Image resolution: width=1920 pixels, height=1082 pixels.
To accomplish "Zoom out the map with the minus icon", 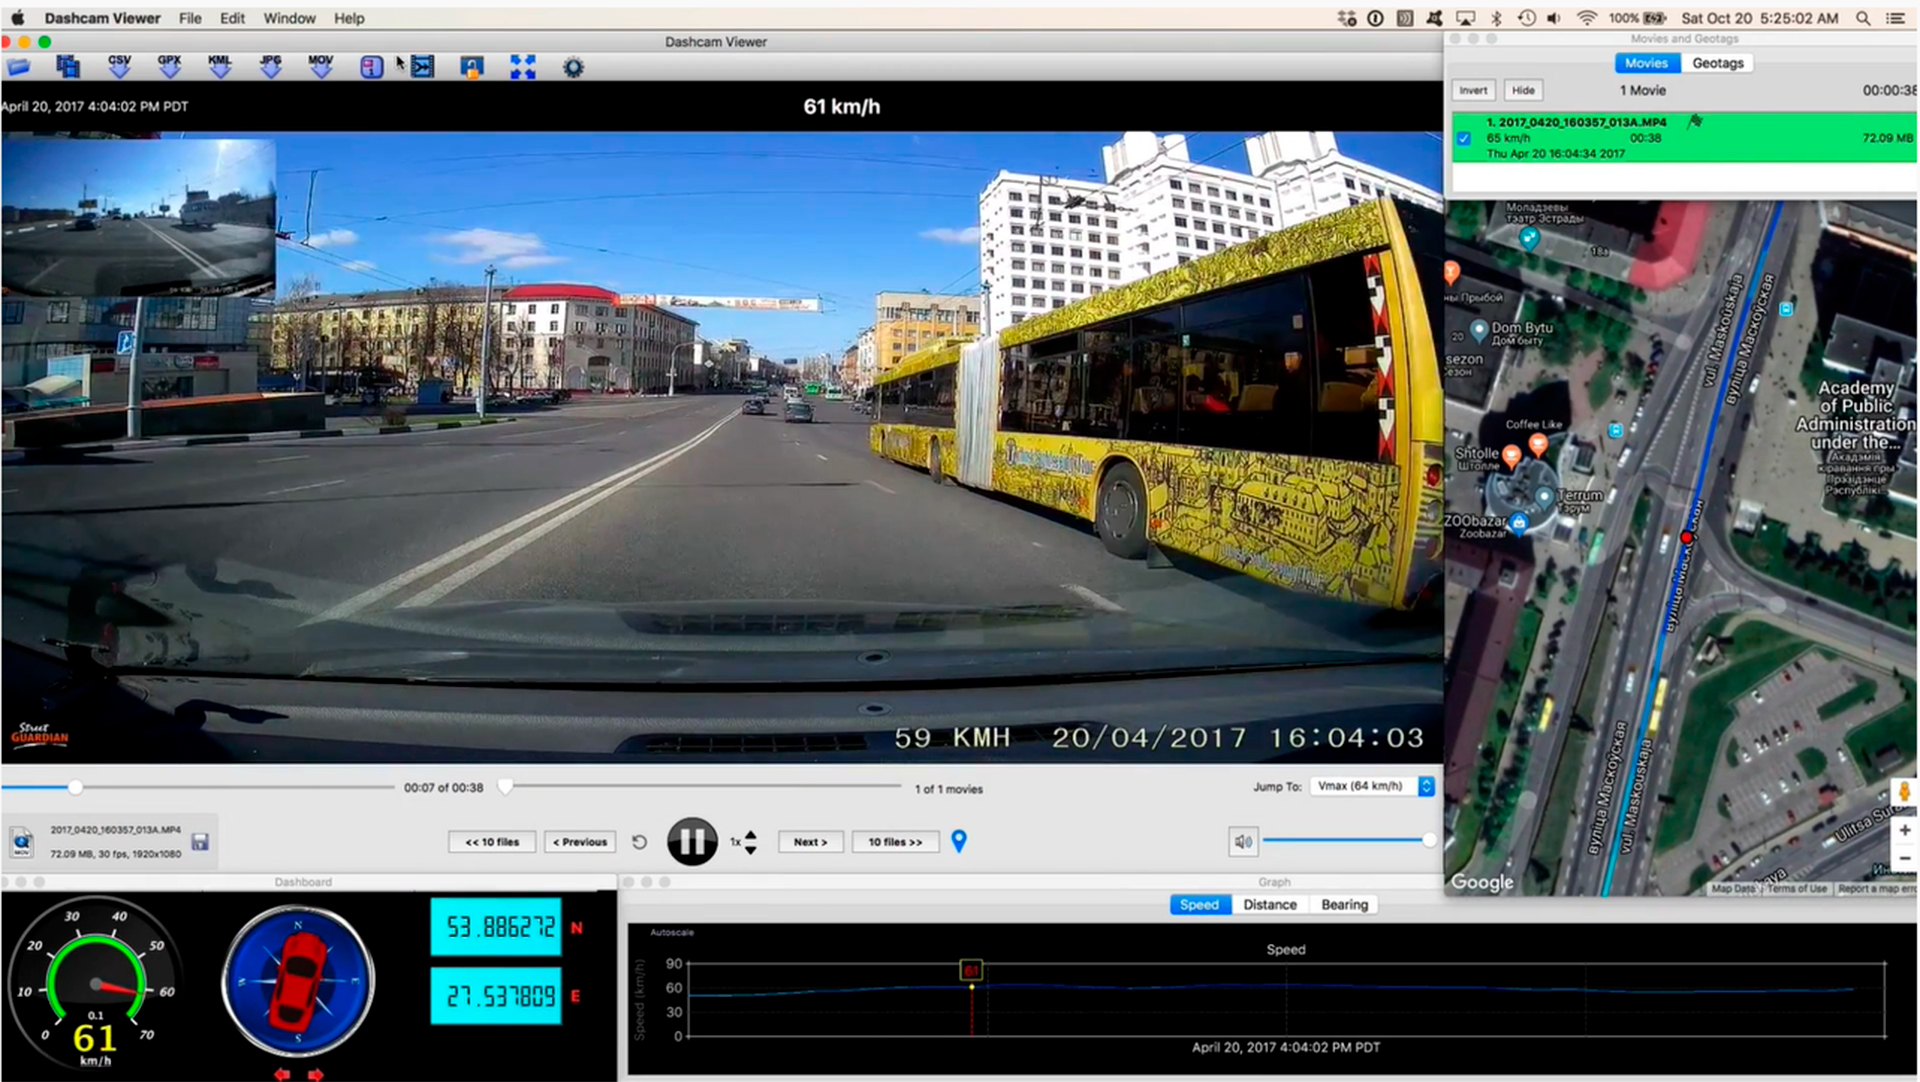I will [x=1904, y=858].
